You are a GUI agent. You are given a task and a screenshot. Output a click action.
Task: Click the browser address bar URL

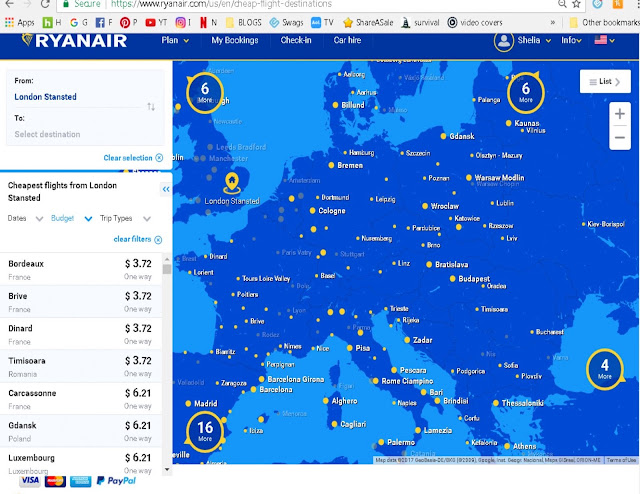[221, 4]
